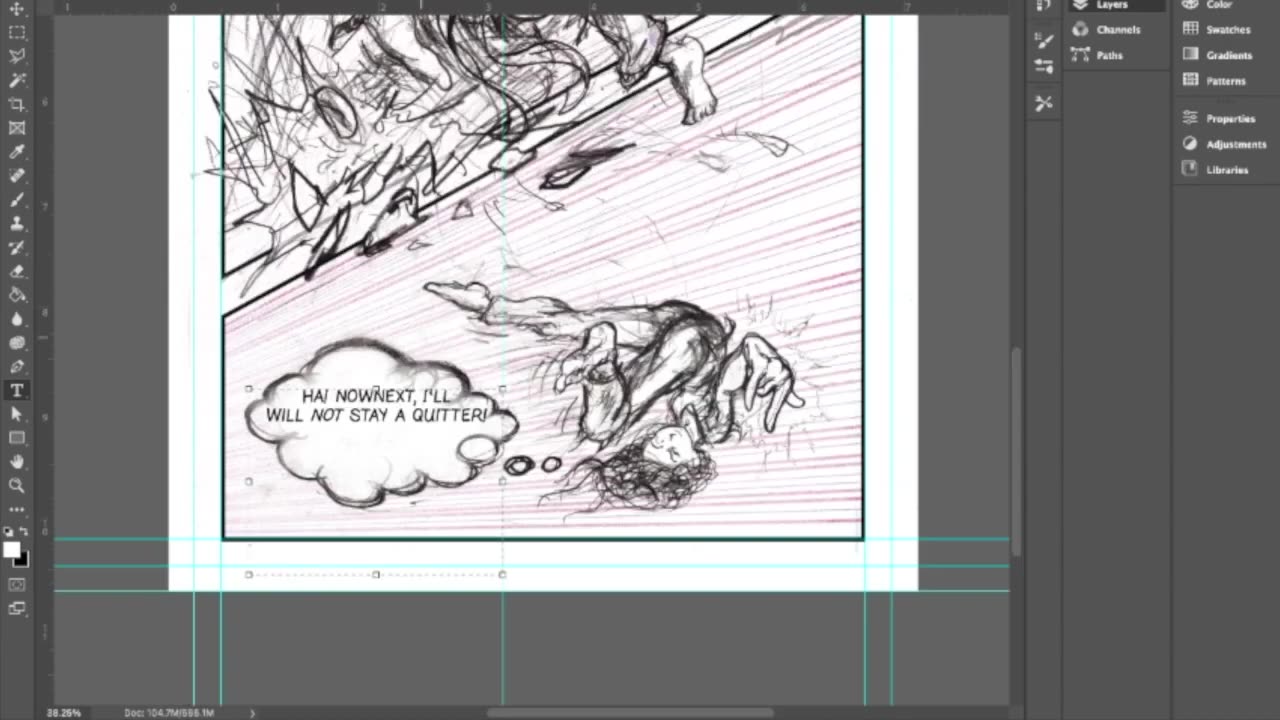Click the bottom-middle text box handle
Image resolution: width=1280 pixels, height=720 pixels.
(x=376, y=574)
